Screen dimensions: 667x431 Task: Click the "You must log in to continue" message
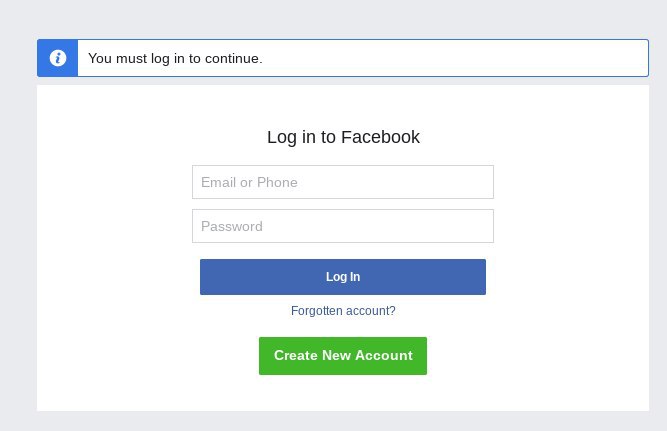pos(175,59)
